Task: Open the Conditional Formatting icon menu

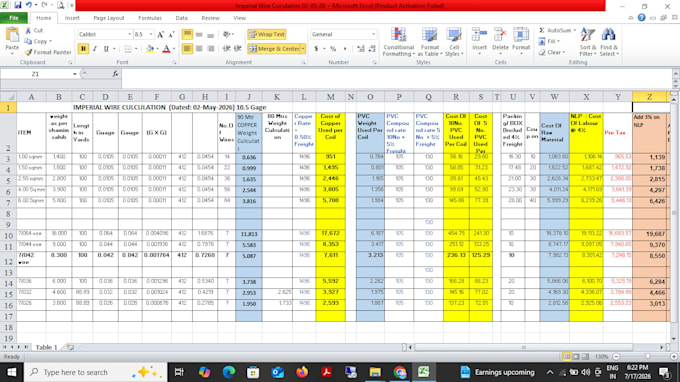Action: tap(399, 36)
